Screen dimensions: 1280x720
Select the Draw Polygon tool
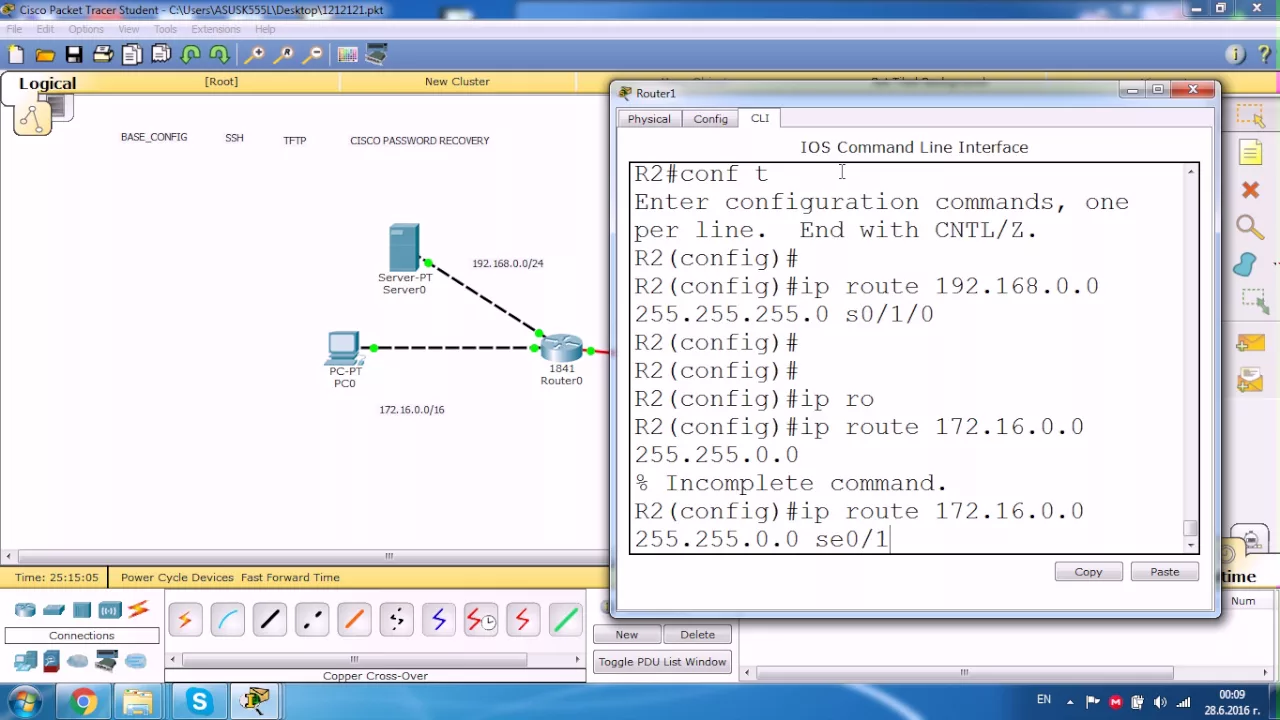click(1246, 264)
